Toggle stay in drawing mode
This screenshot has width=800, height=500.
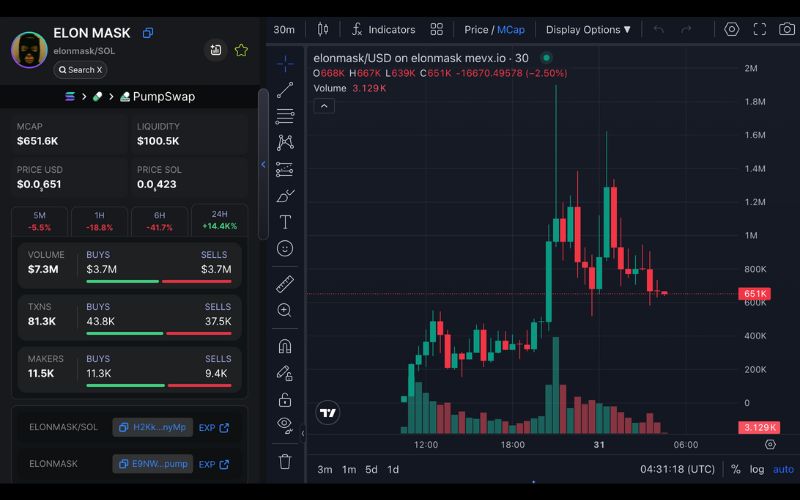(x=285, y=373)
